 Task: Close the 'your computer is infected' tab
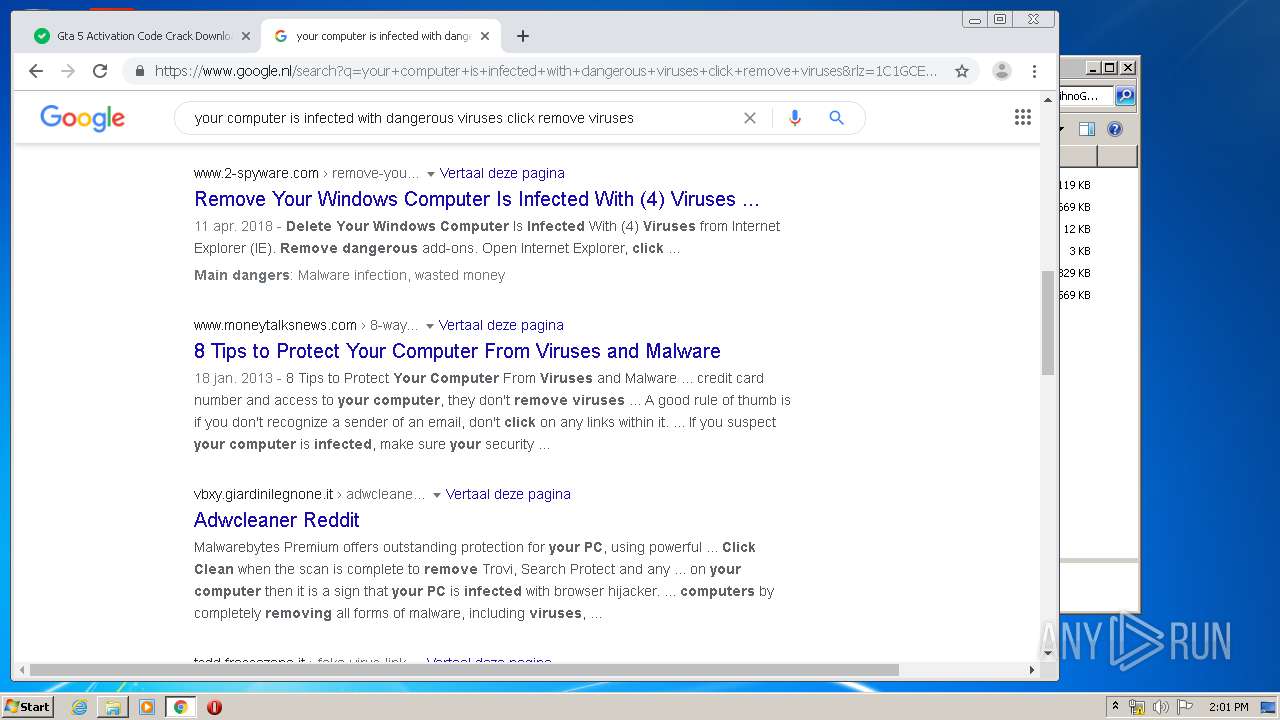click(x=485, y=36)
